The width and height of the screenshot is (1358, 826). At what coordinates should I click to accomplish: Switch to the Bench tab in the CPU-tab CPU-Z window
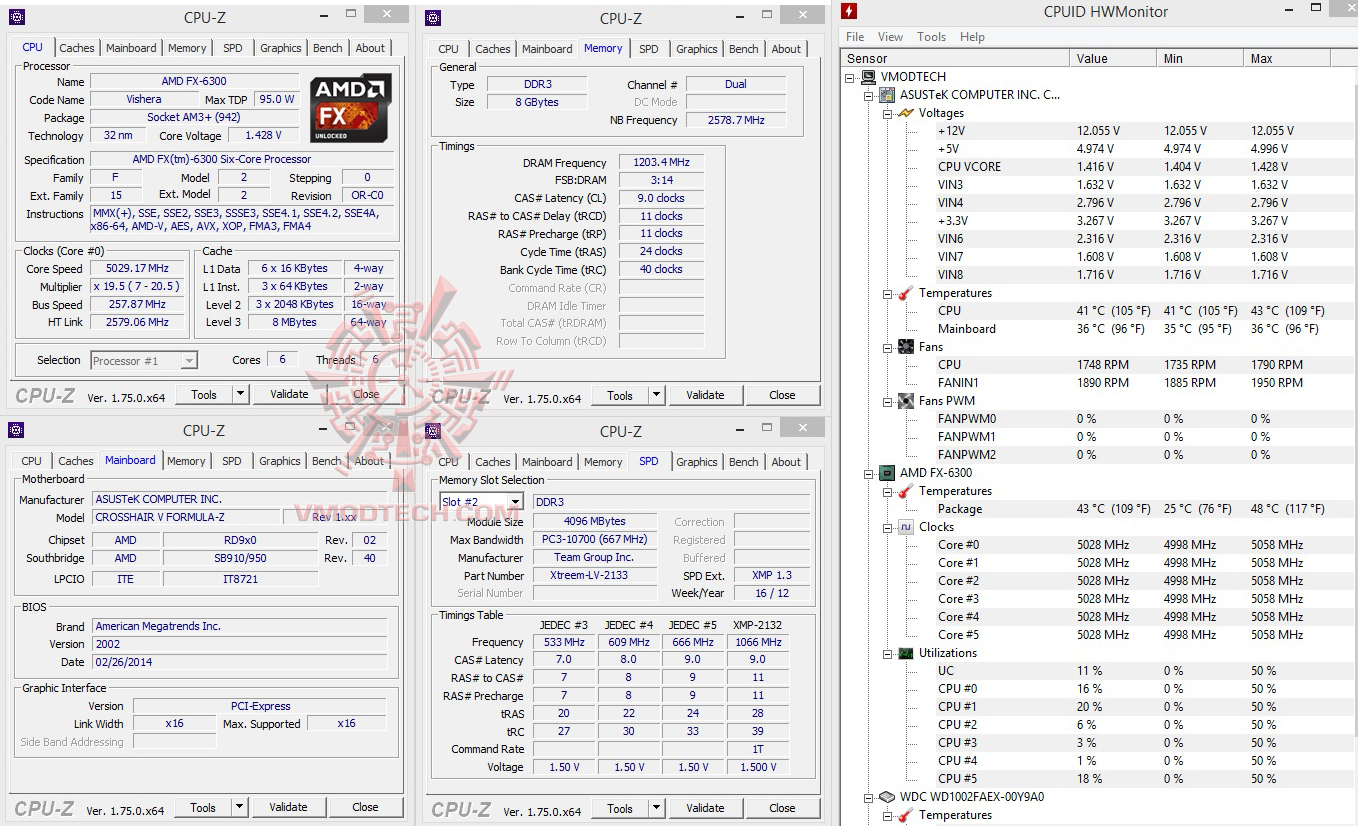tap(328, 48)
